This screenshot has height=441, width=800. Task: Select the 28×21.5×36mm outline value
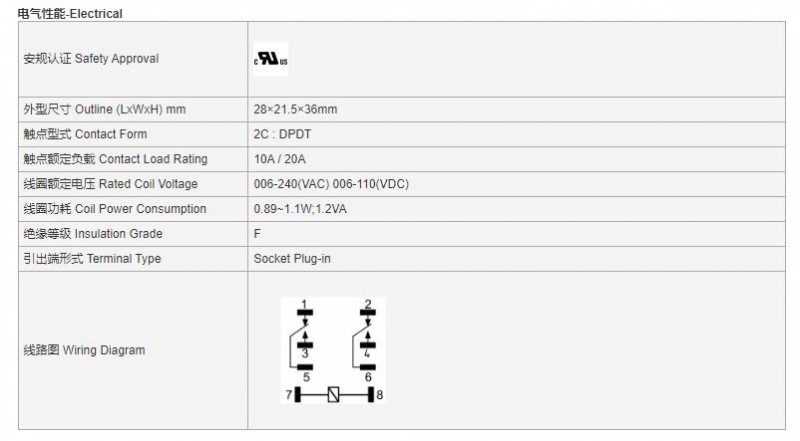[295, 109]
